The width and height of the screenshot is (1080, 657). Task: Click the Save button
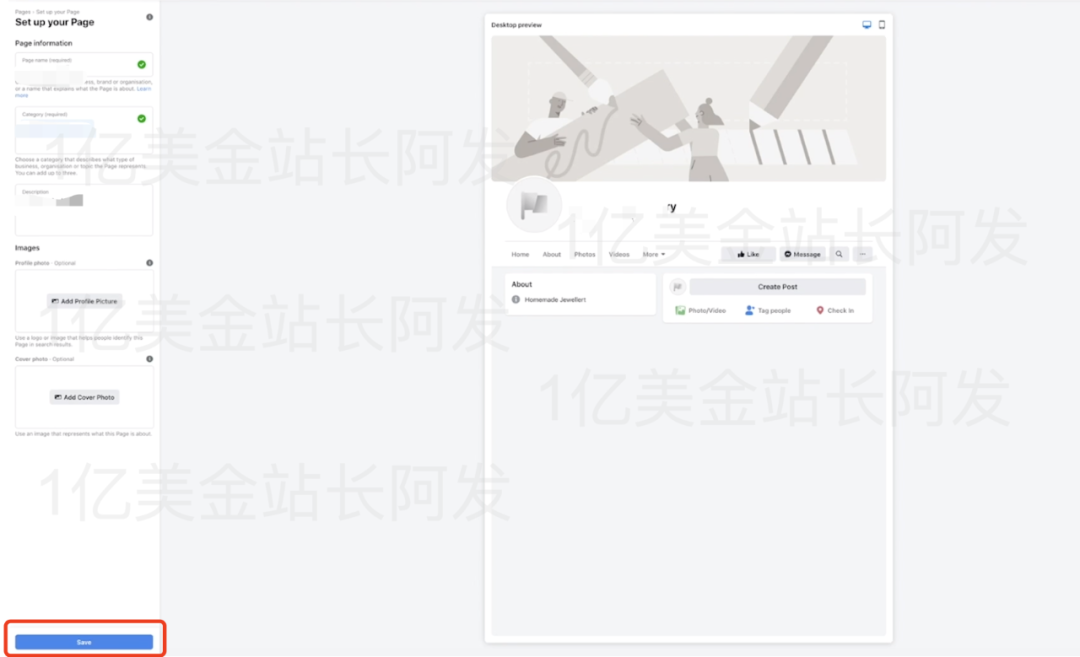84,641
